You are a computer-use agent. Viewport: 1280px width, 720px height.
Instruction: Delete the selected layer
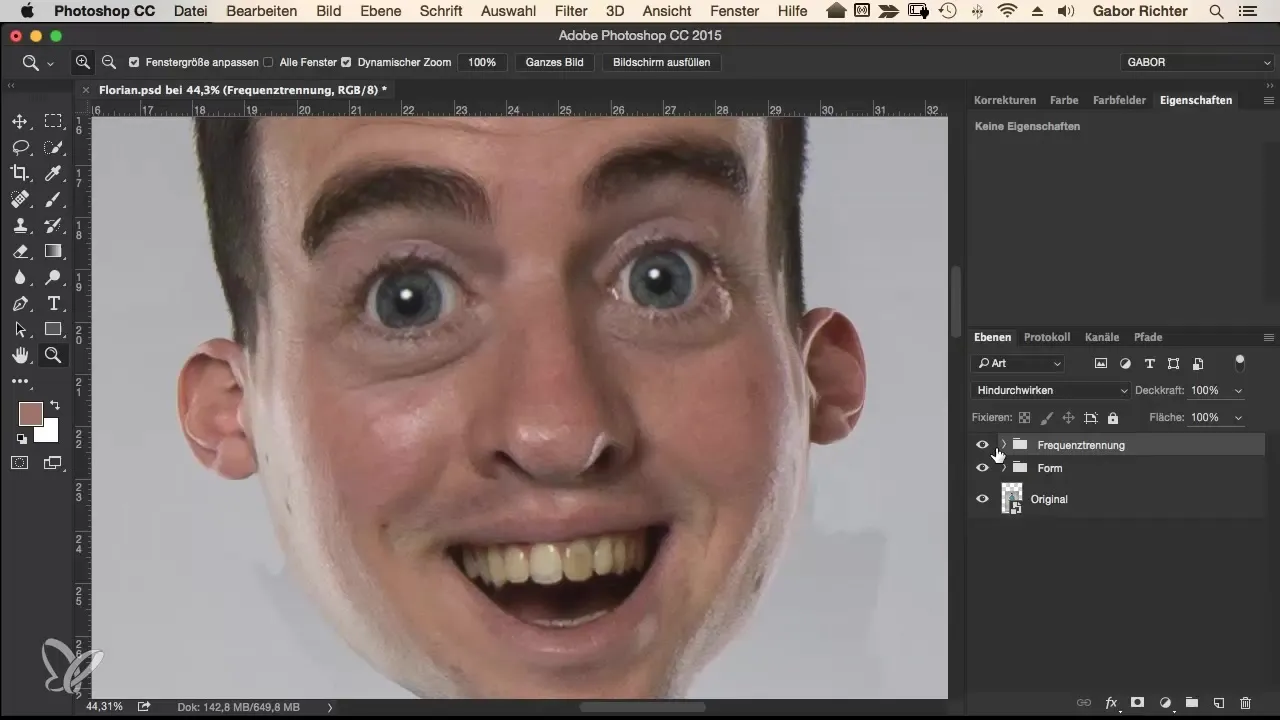pos(1245,703)
